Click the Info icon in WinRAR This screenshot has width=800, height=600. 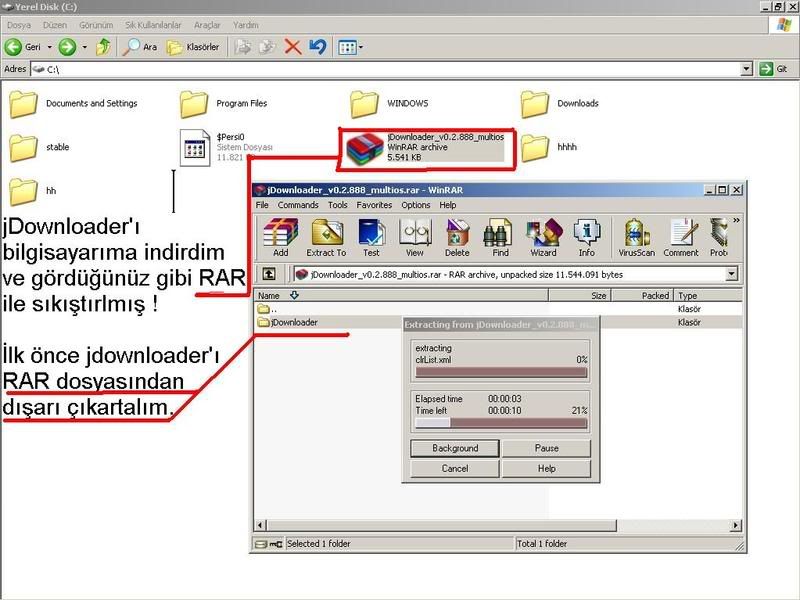pyautogui.click(x=586, y=237)
